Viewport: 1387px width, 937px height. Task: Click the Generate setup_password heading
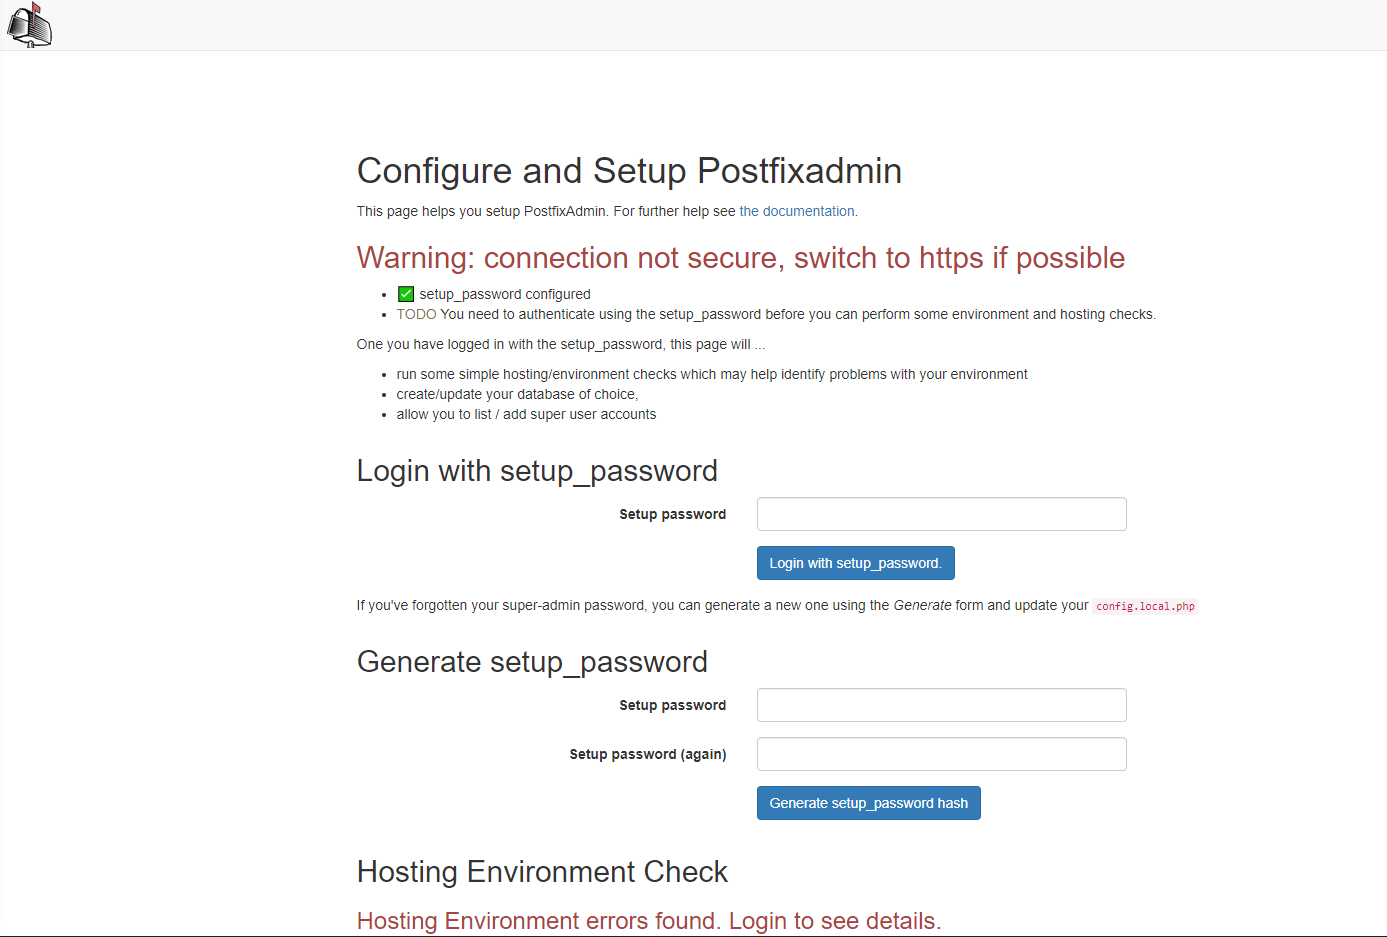click(532, 662)
